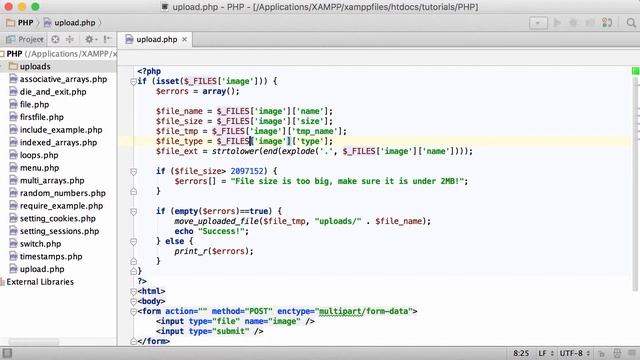
Task: Click the PHP folder icon in breadcrumb
Action: [11, 22]
